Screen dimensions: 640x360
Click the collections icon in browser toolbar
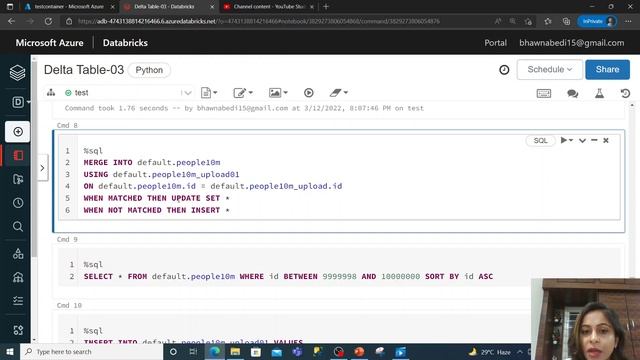point(566,21)
